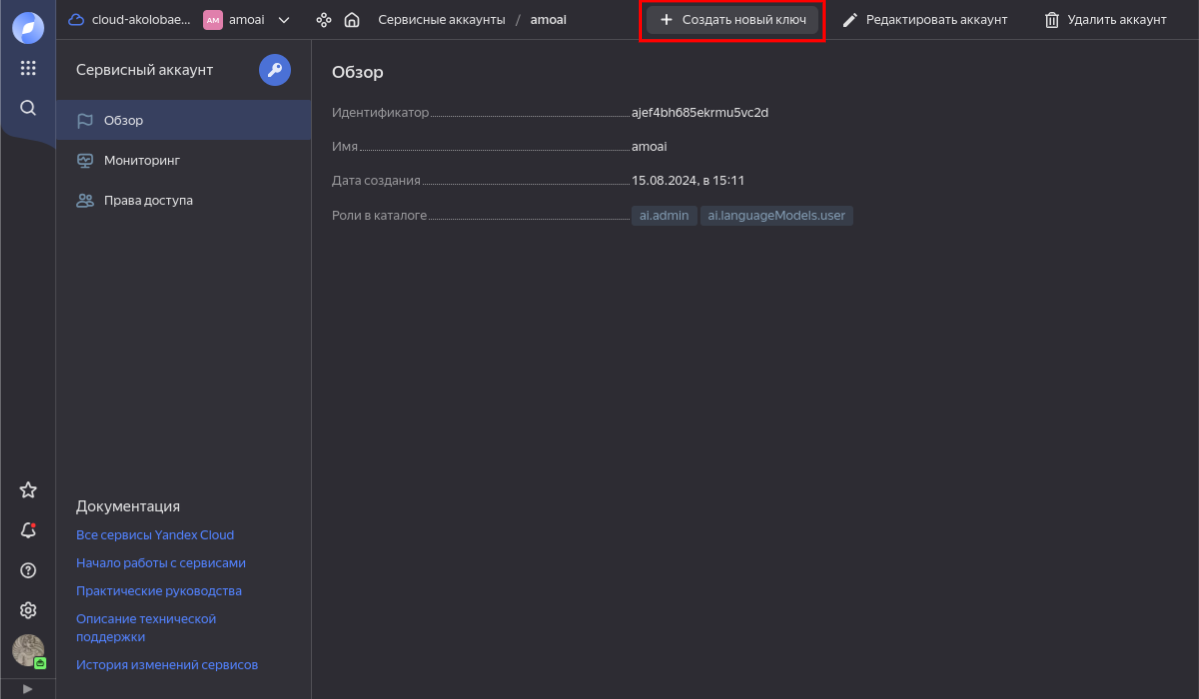Click the Сервисные аккаунты breadcrumb
Image resolution: width=1199 pixels, height=699 pixels.
tap(441, 20)
